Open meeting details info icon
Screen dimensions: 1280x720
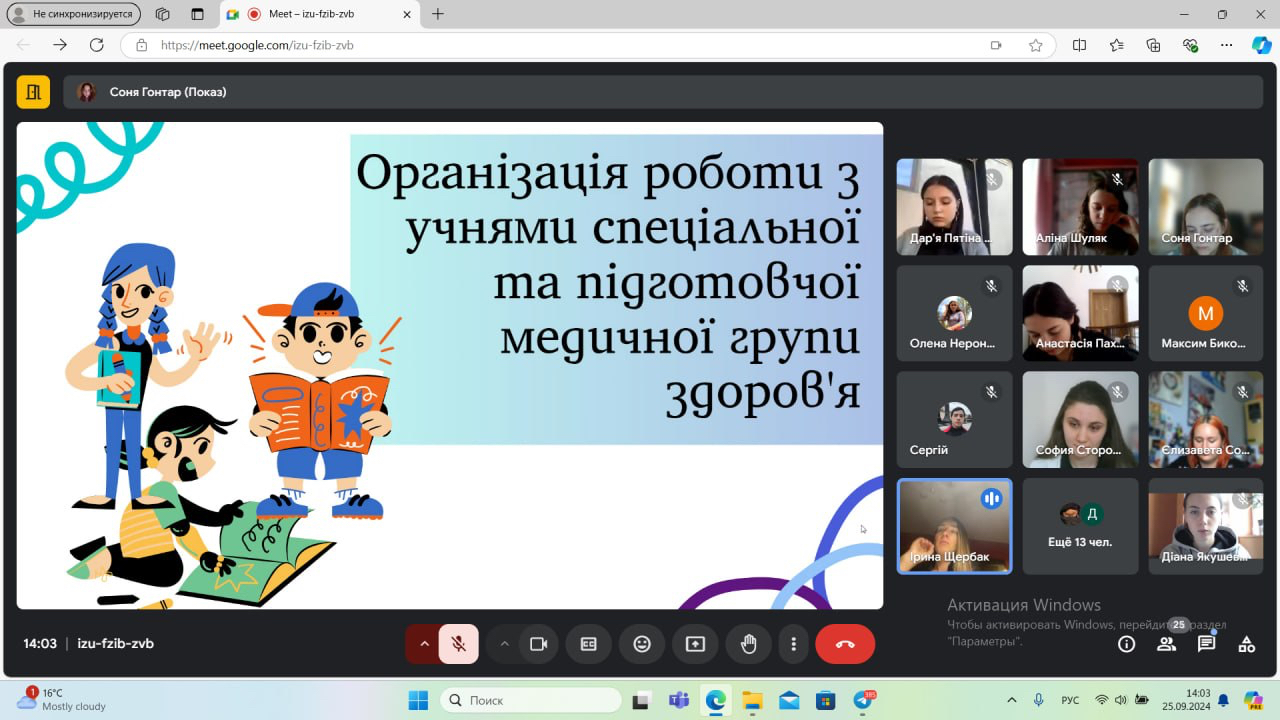pos(1126,644)
